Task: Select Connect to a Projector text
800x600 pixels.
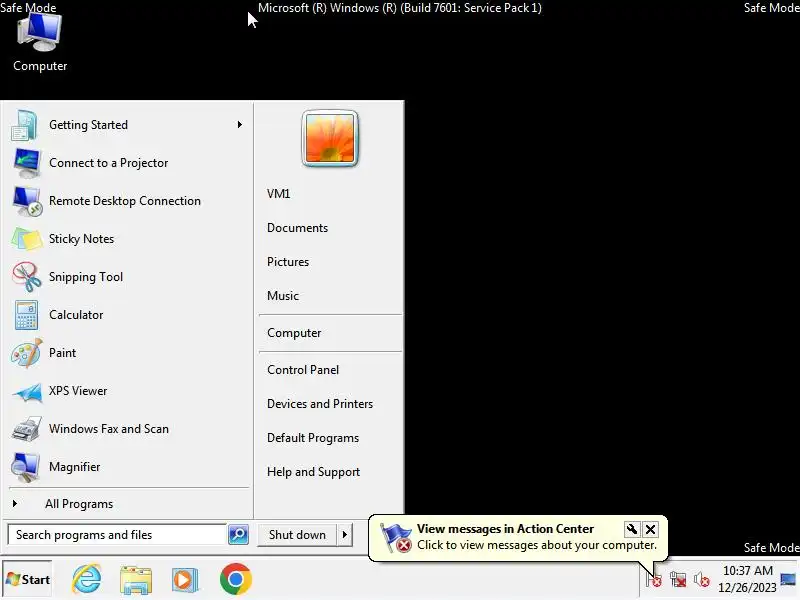Action: click(x=109, y=163)
